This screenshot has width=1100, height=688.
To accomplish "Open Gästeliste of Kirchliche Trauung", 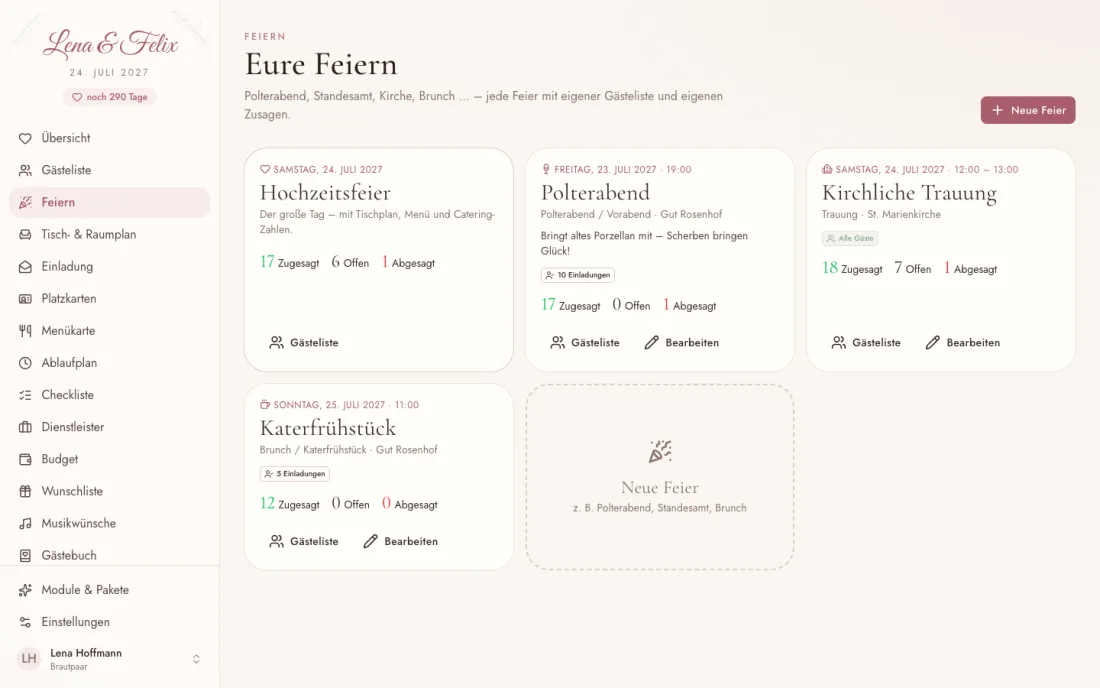I will click(x=866, y=342).
